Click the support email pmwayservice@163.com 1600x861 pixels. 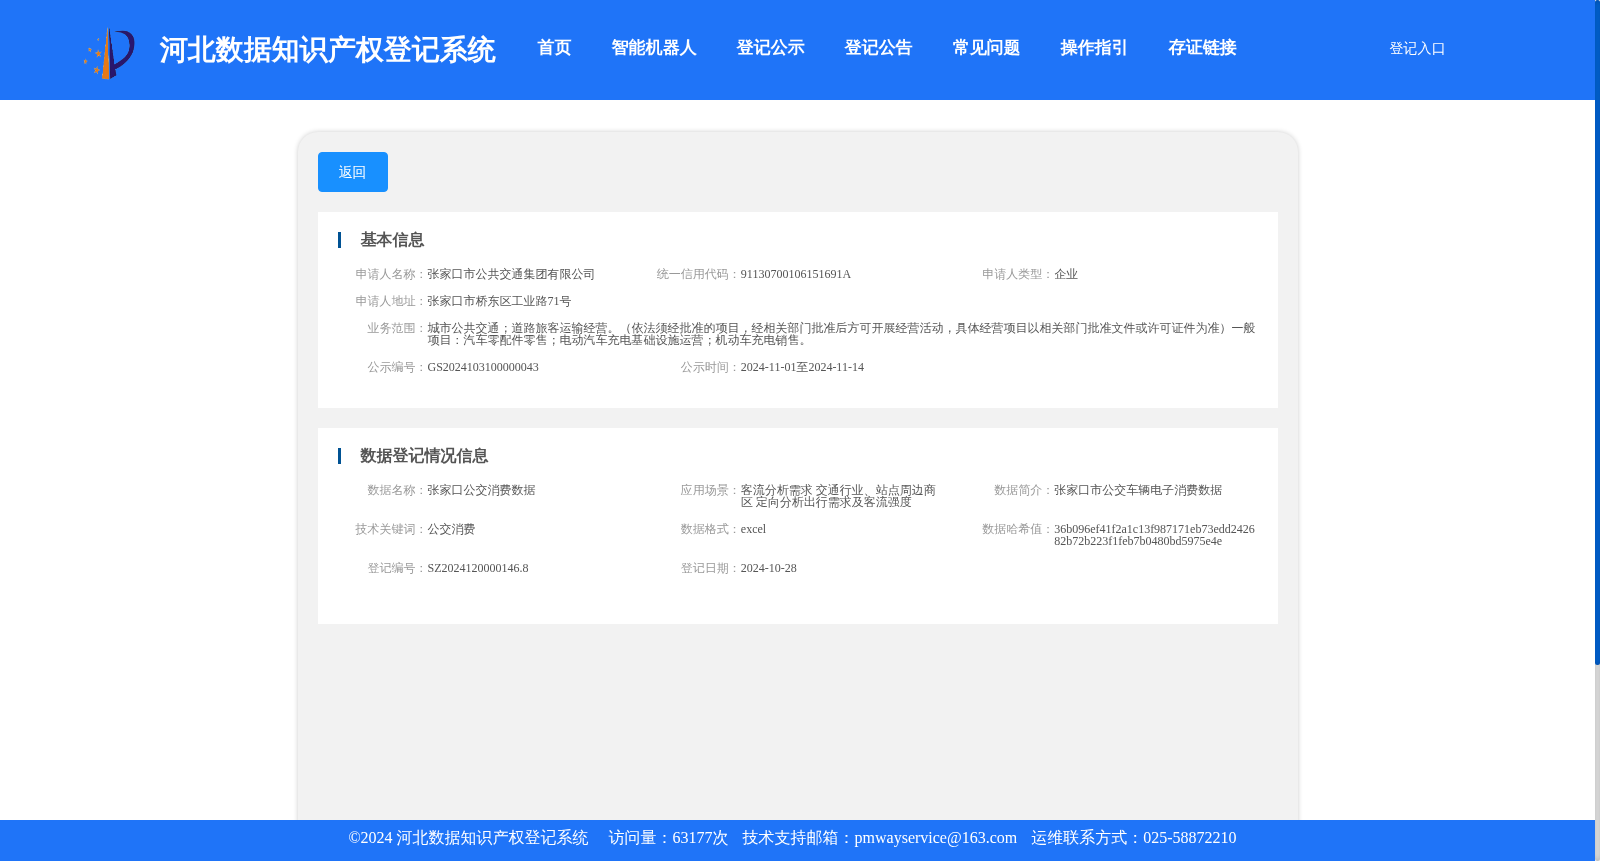tap(935, 838)
